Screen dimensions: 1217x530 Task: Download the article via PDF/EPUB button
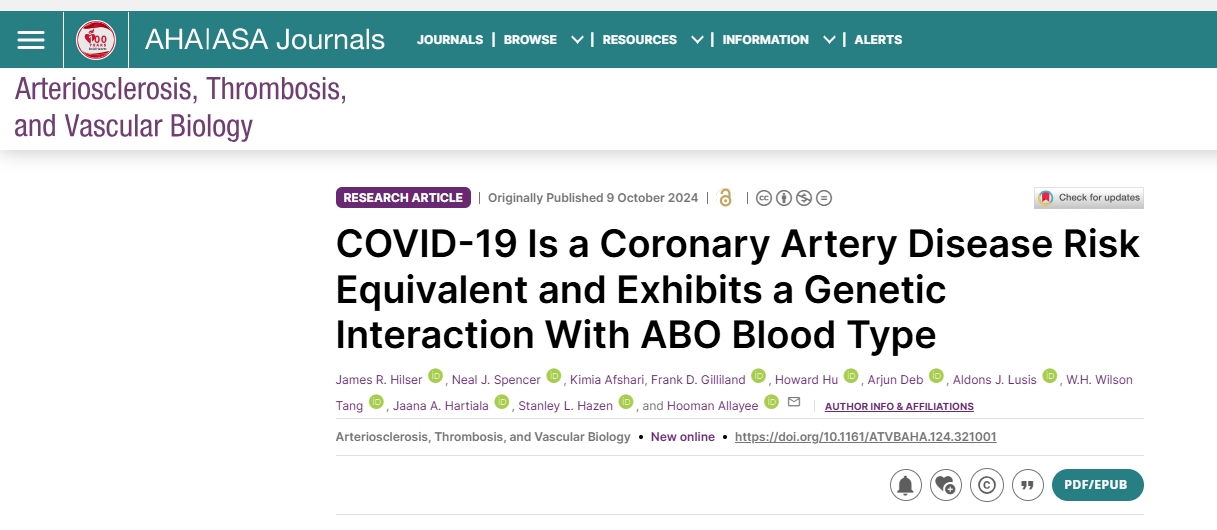point(1097,485)
